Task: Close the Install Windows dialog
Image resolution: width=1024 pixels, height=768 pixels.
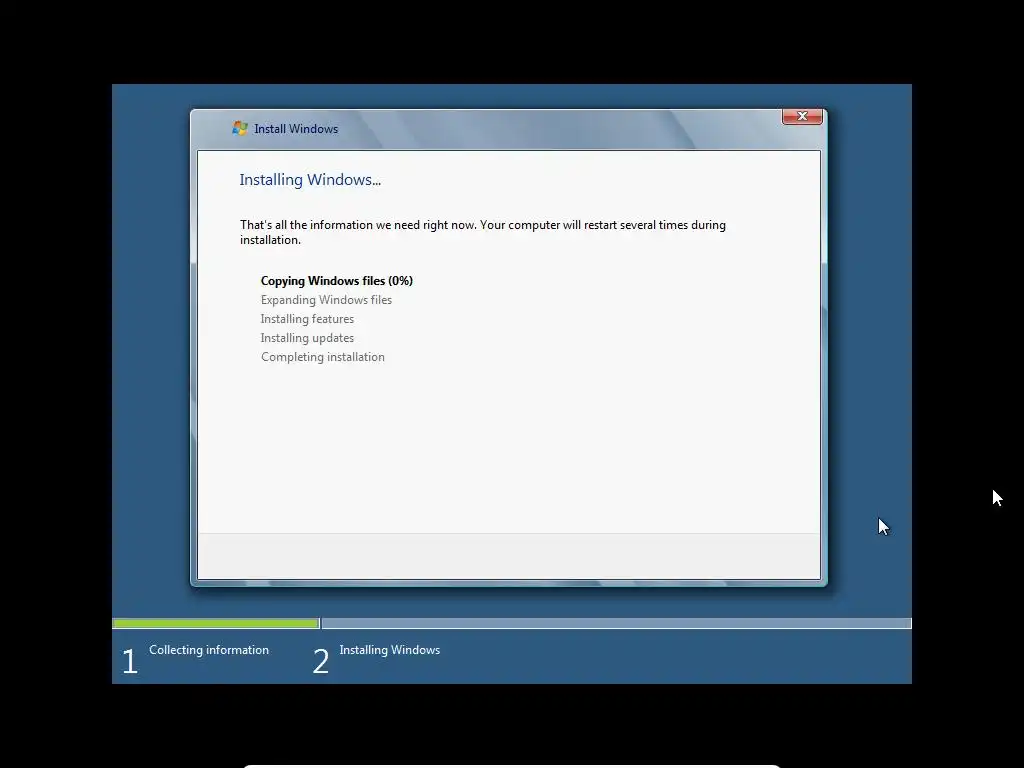Action: 802,116
